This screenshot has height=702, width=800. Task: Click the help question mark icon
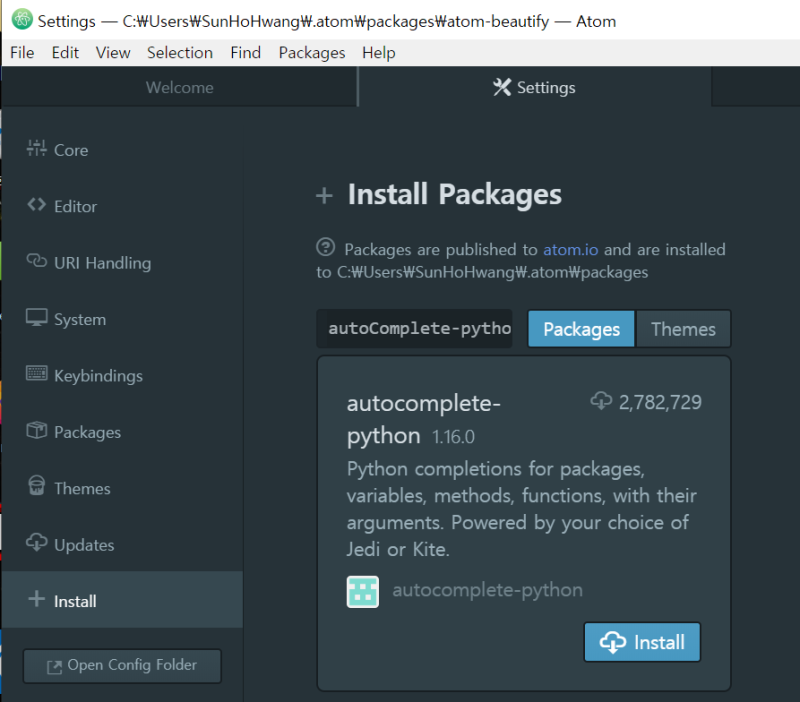tap(326, 247)
